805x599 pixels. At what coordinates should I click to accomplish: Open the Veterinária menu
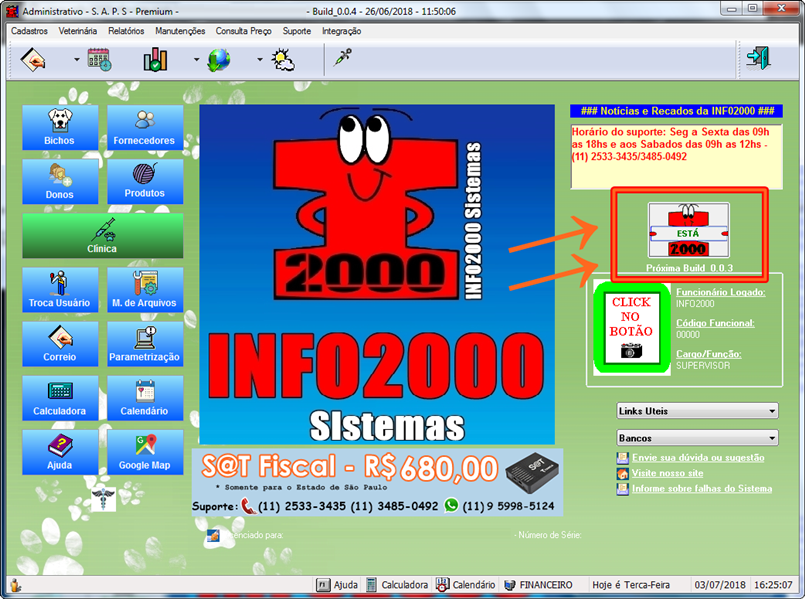(x=78, y=31)
